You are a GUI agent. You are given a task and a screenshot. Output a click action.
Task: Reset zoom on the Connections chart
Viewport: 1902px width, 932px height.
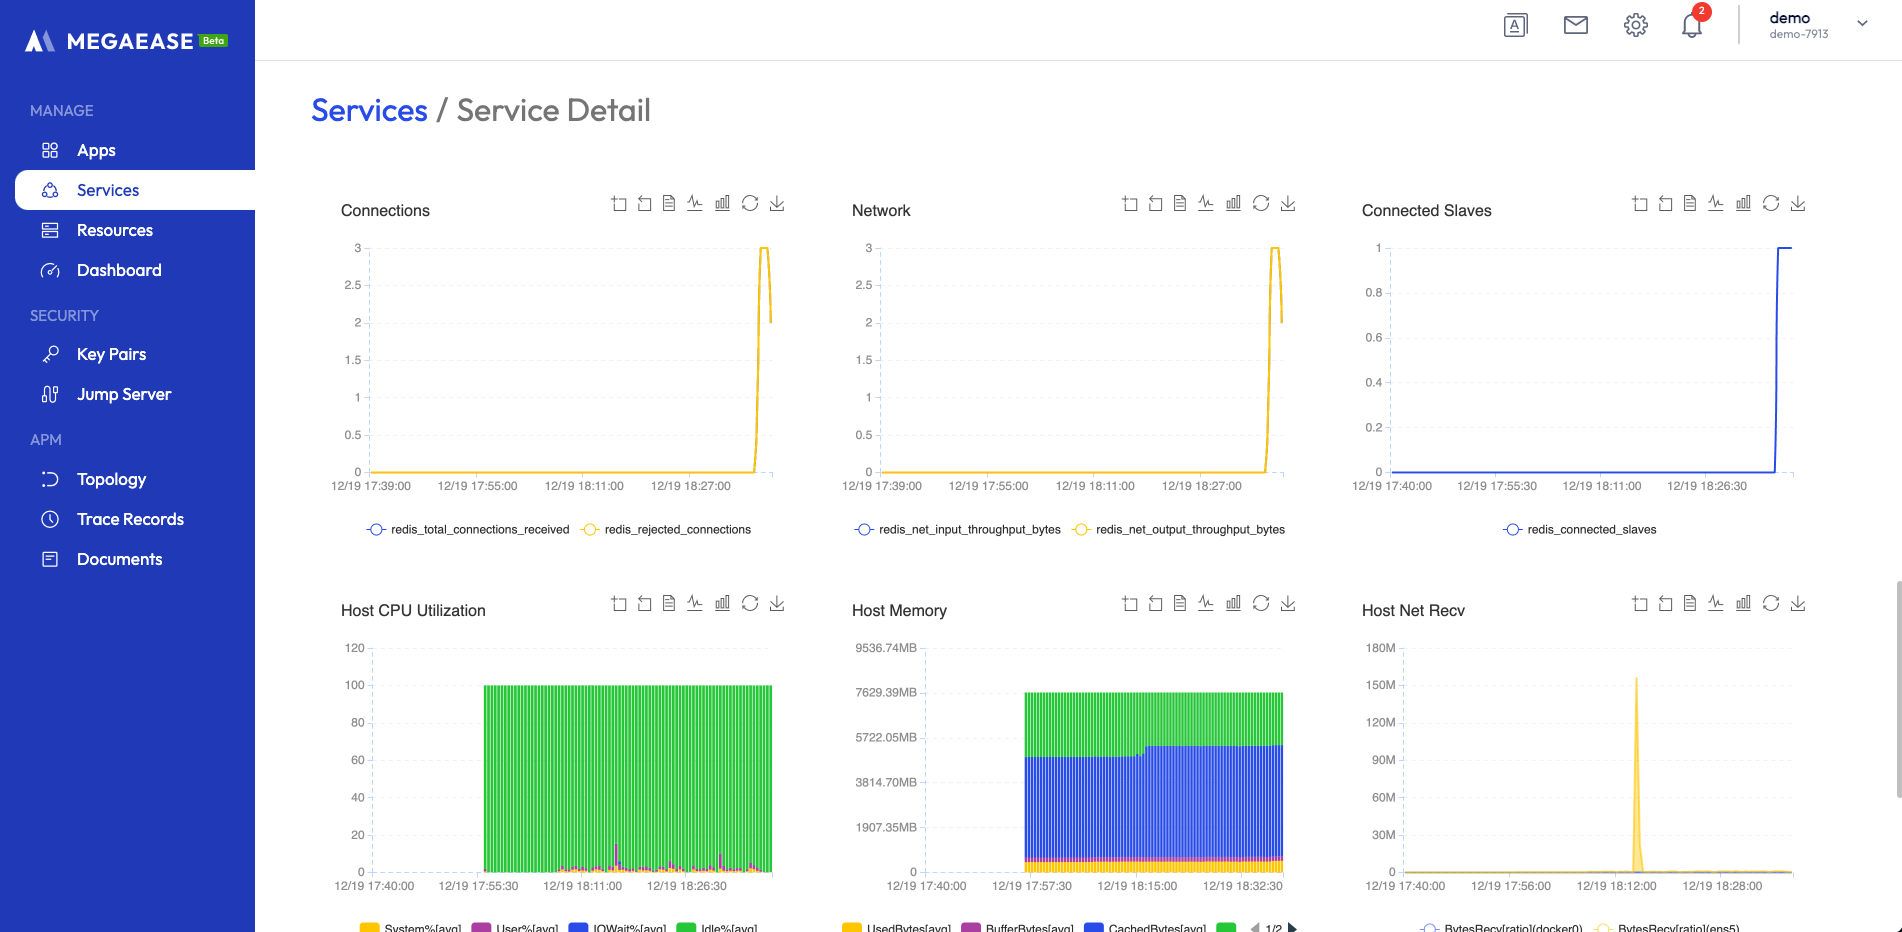click(644, 203)
